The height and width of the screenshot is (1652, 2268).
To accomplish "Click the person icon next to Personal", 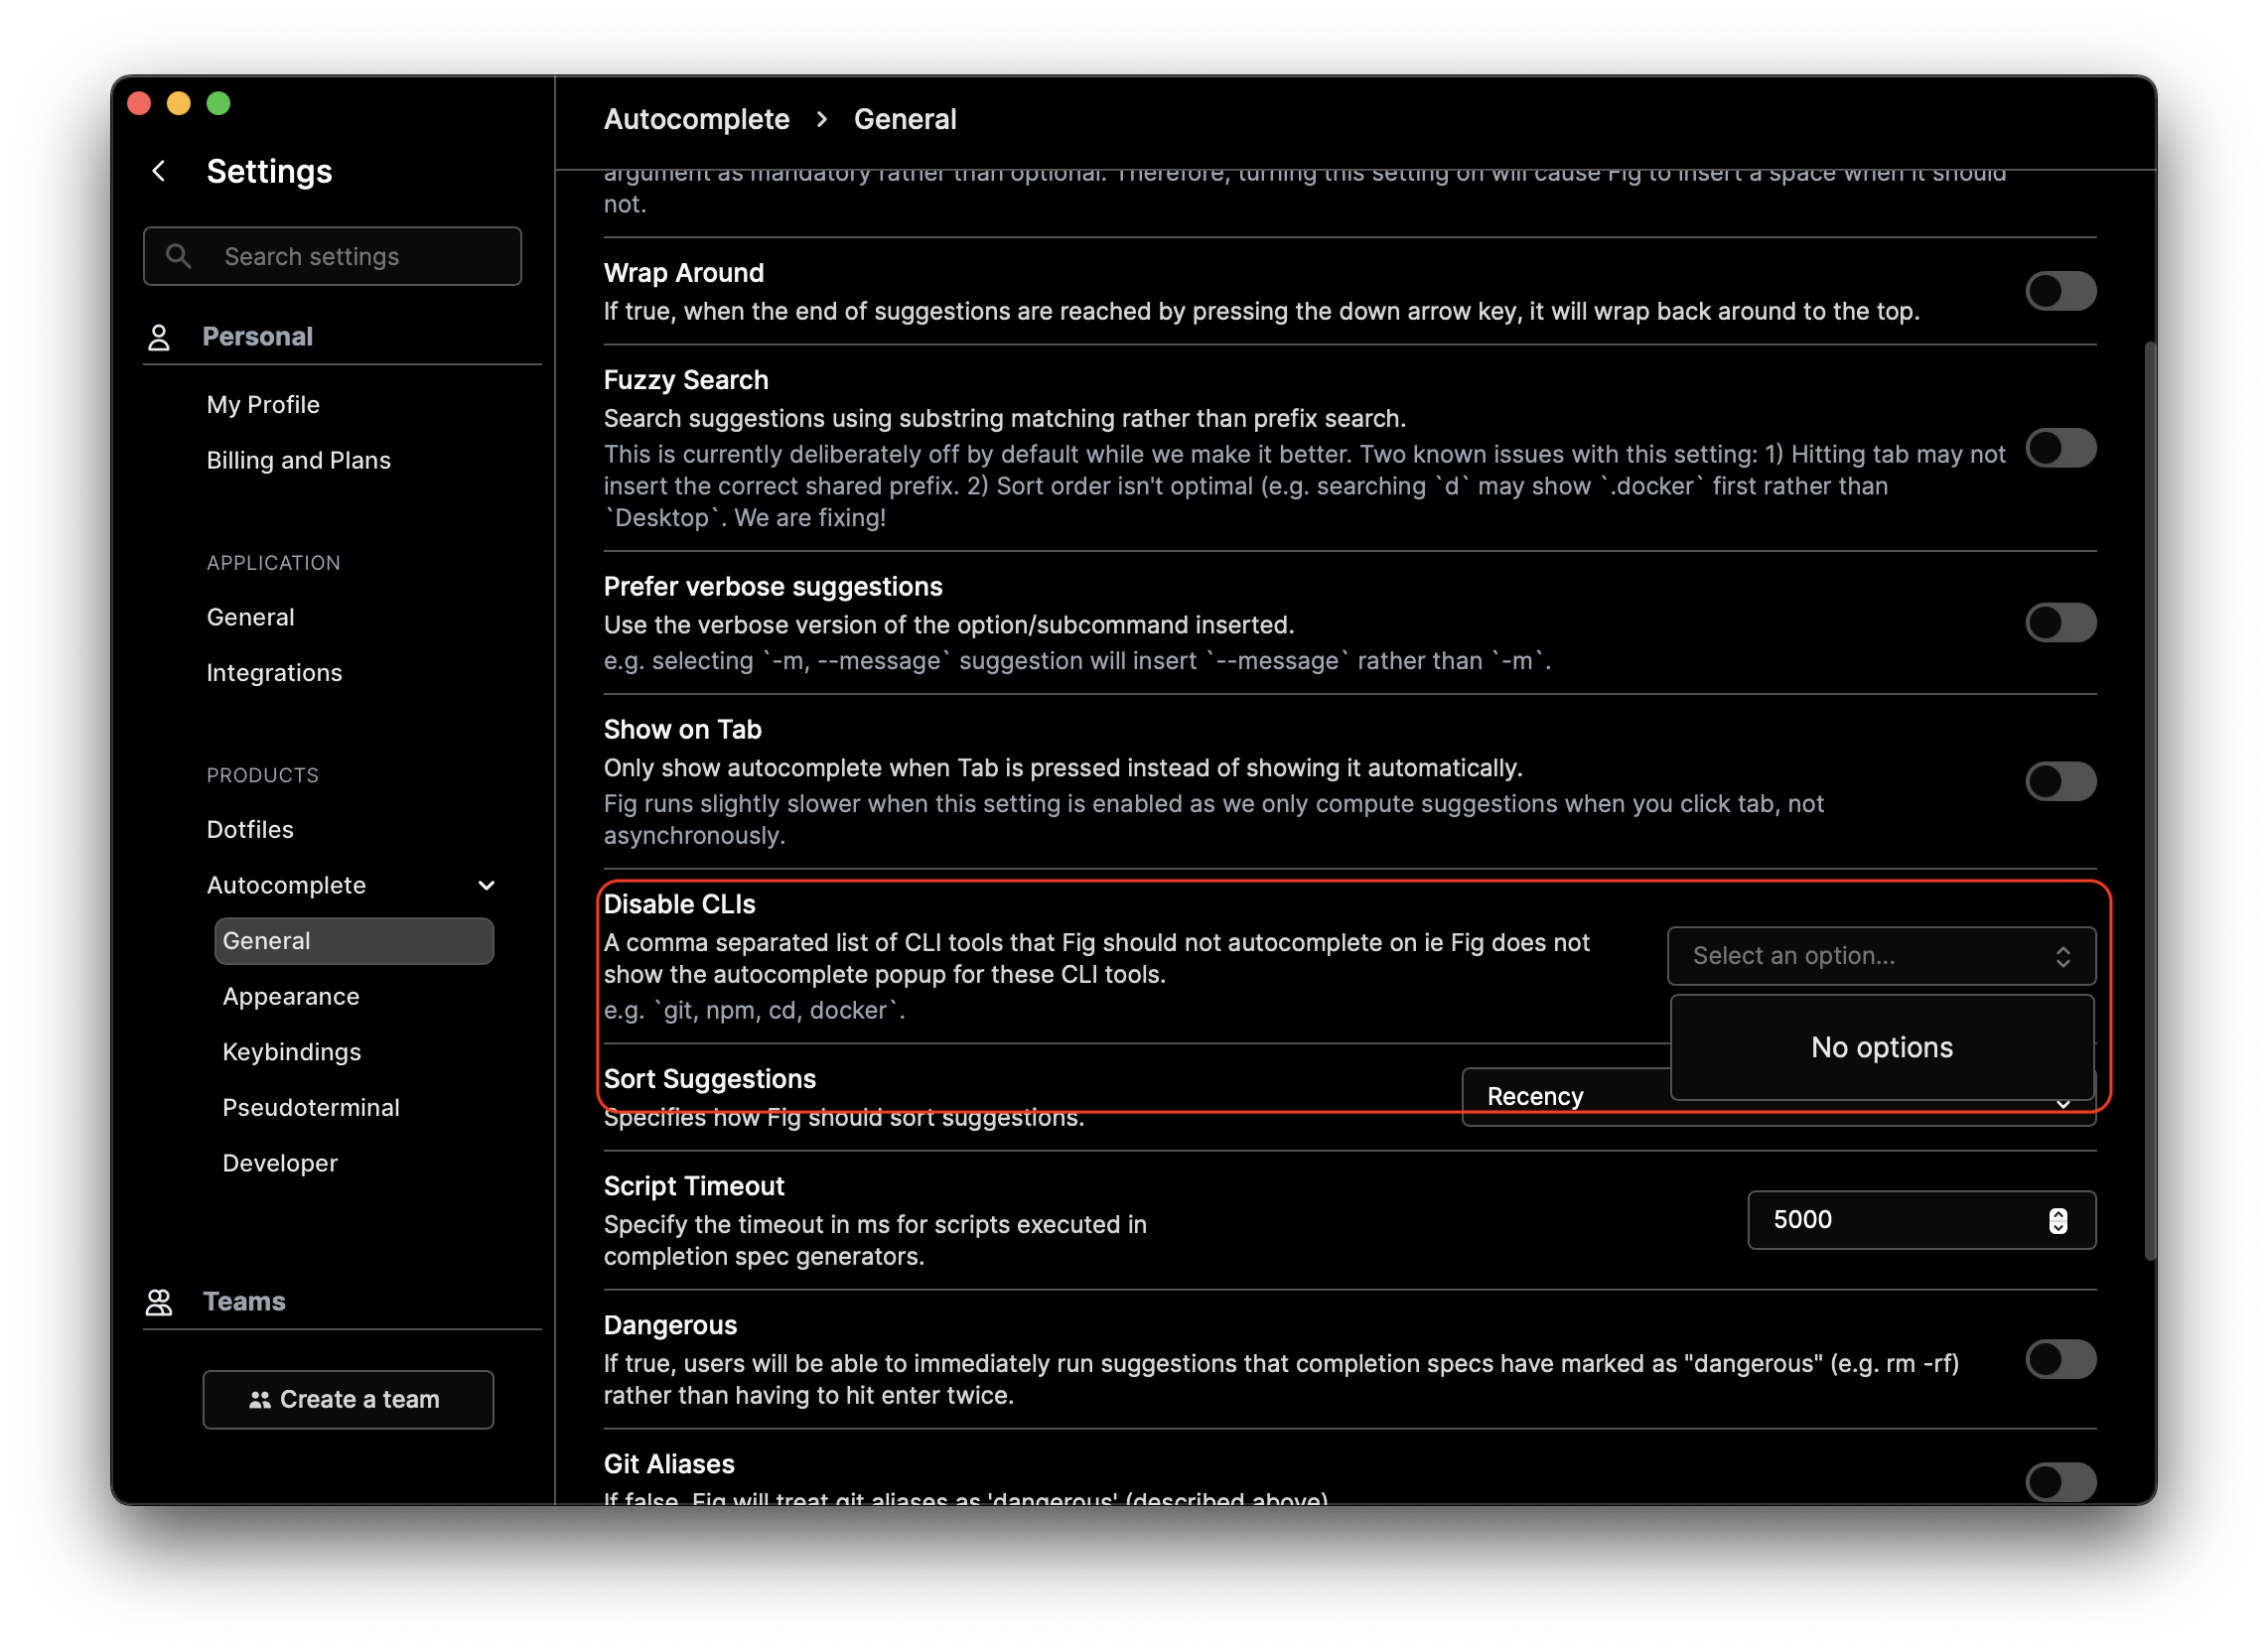I will pos(159,337).
